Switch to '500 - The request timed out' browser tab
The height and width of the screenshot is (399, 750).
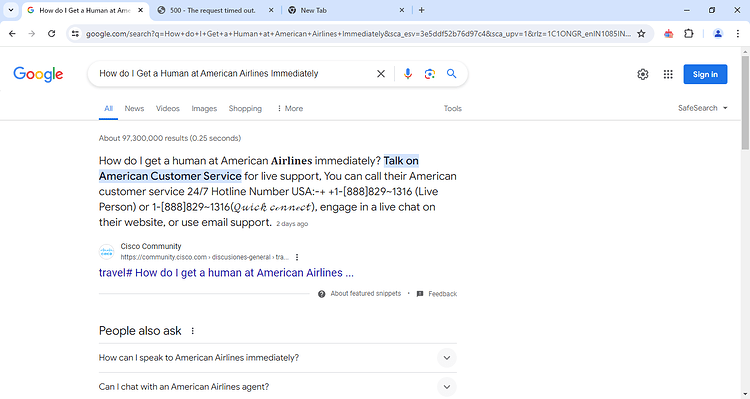[213, 10]
